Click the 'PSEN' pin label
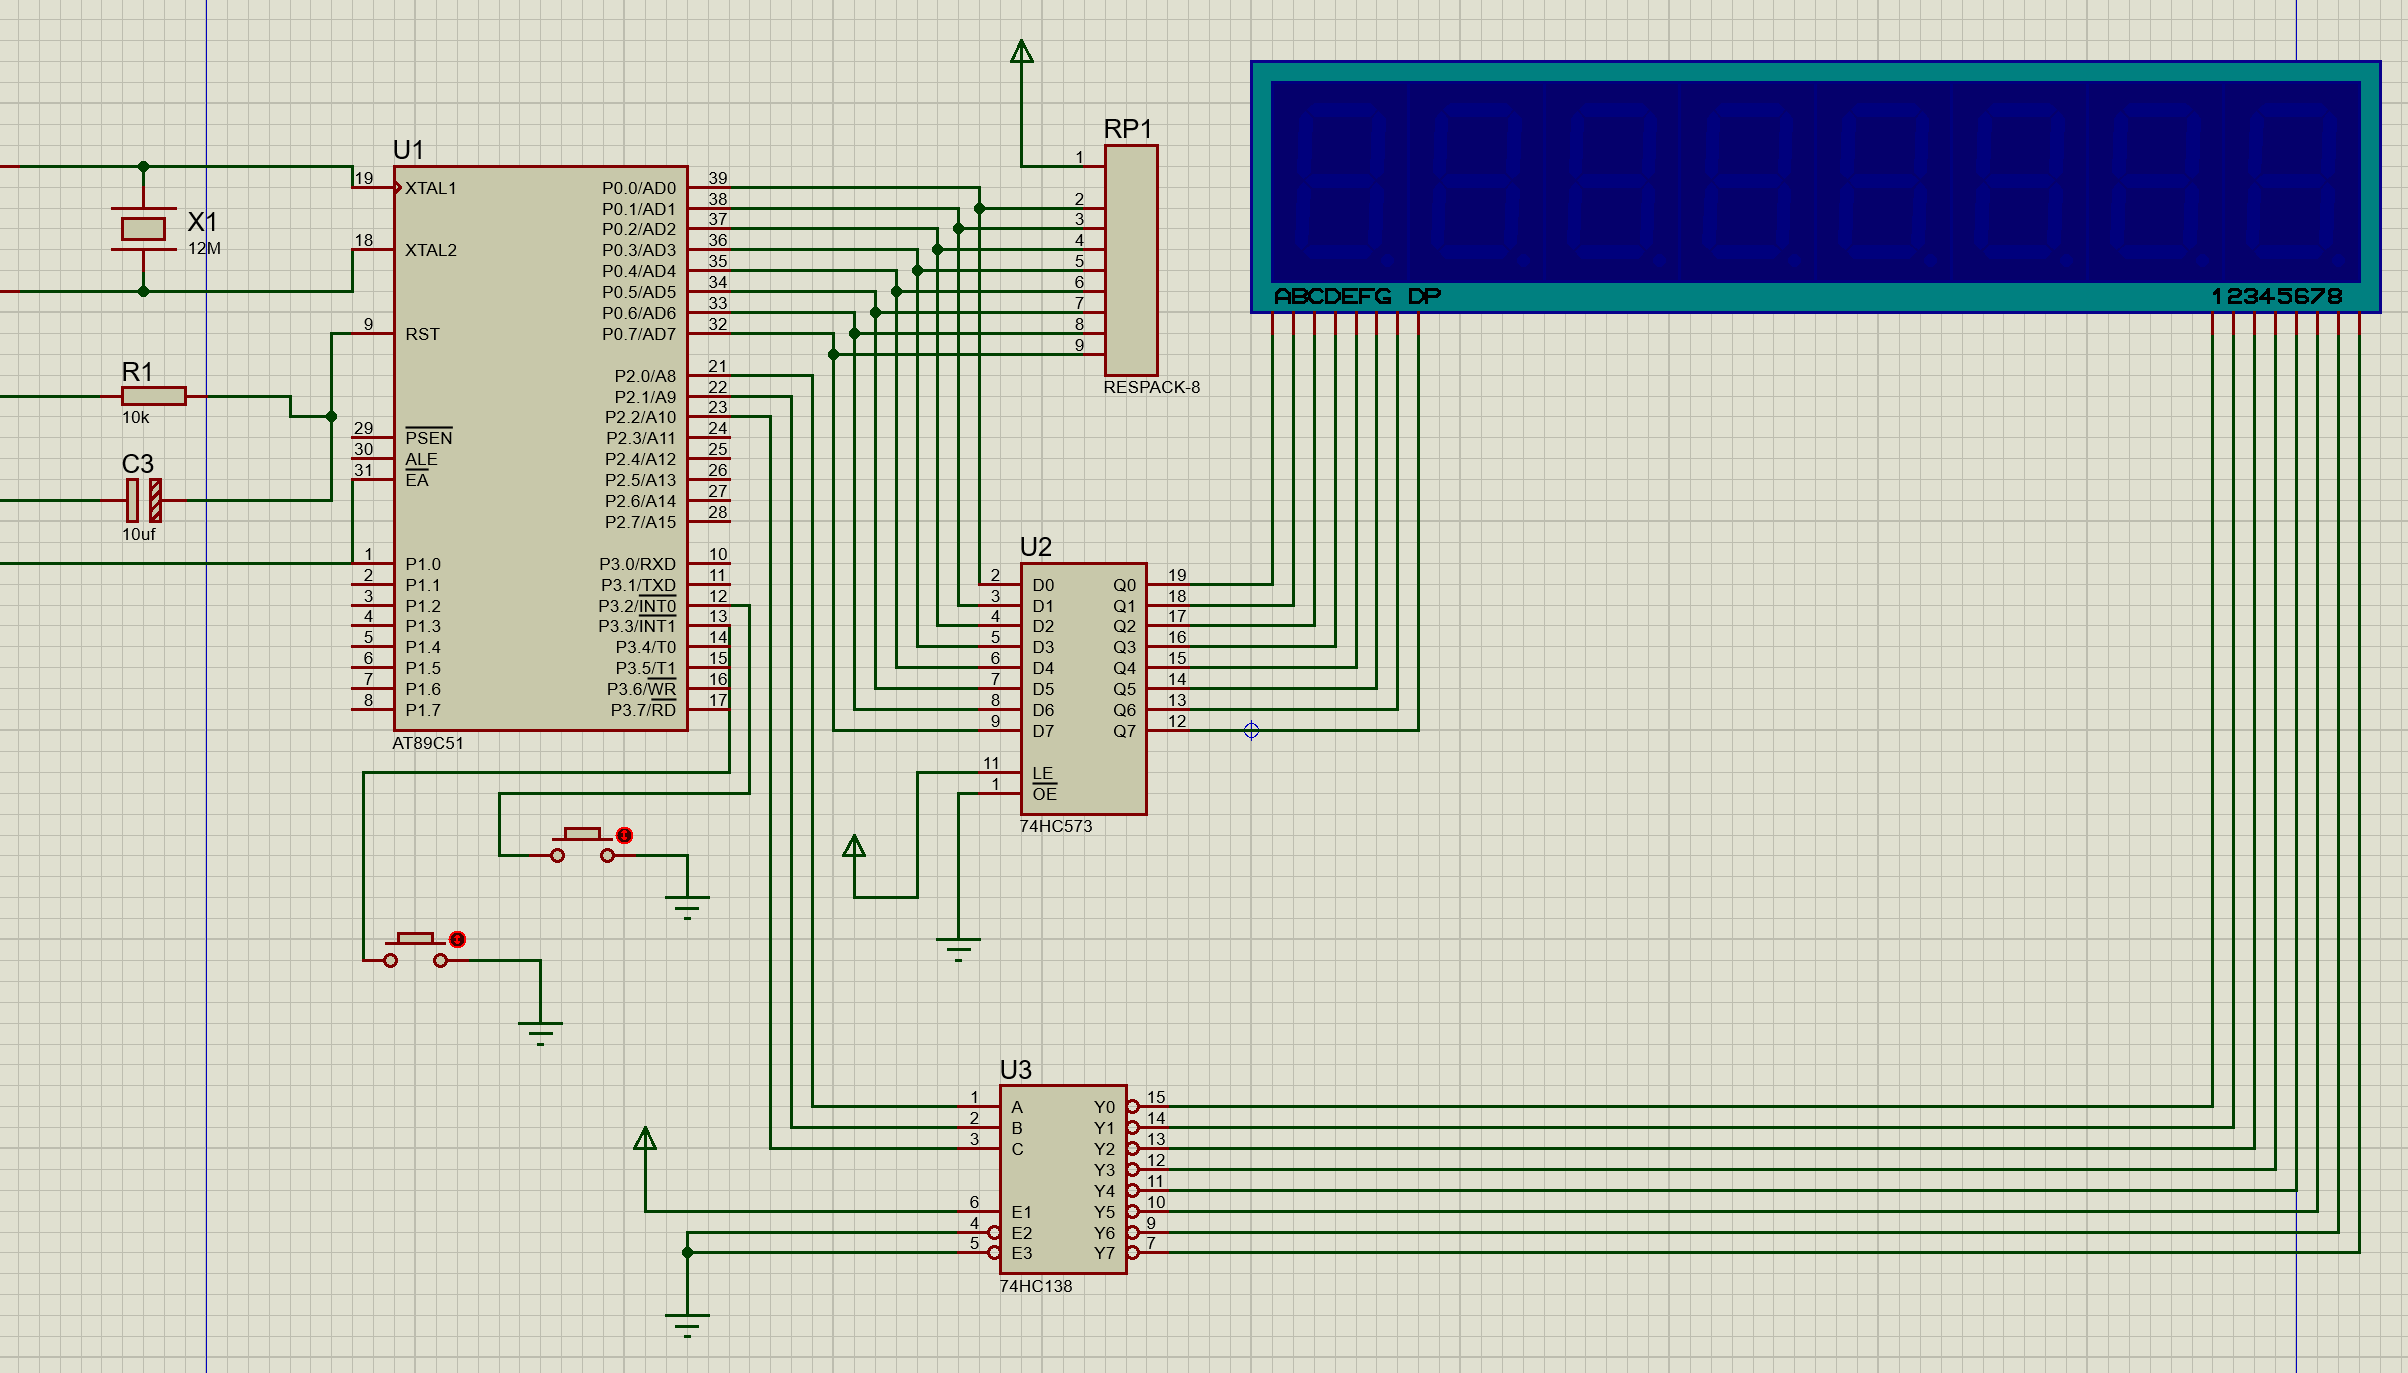 coord(429,438)
